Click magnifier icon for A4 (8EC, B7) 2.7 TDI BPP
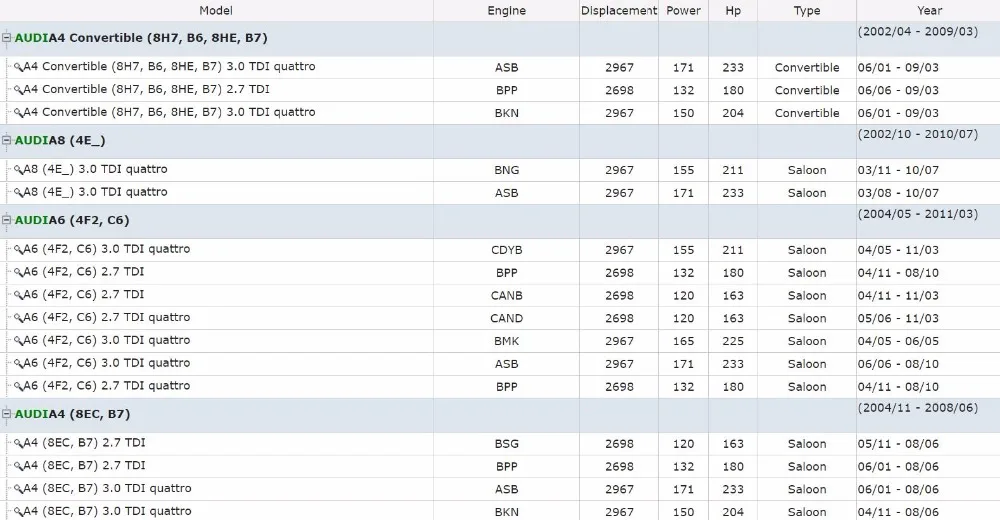The height and width of the screenshot is (520, 1000). (x=18, y=466)
